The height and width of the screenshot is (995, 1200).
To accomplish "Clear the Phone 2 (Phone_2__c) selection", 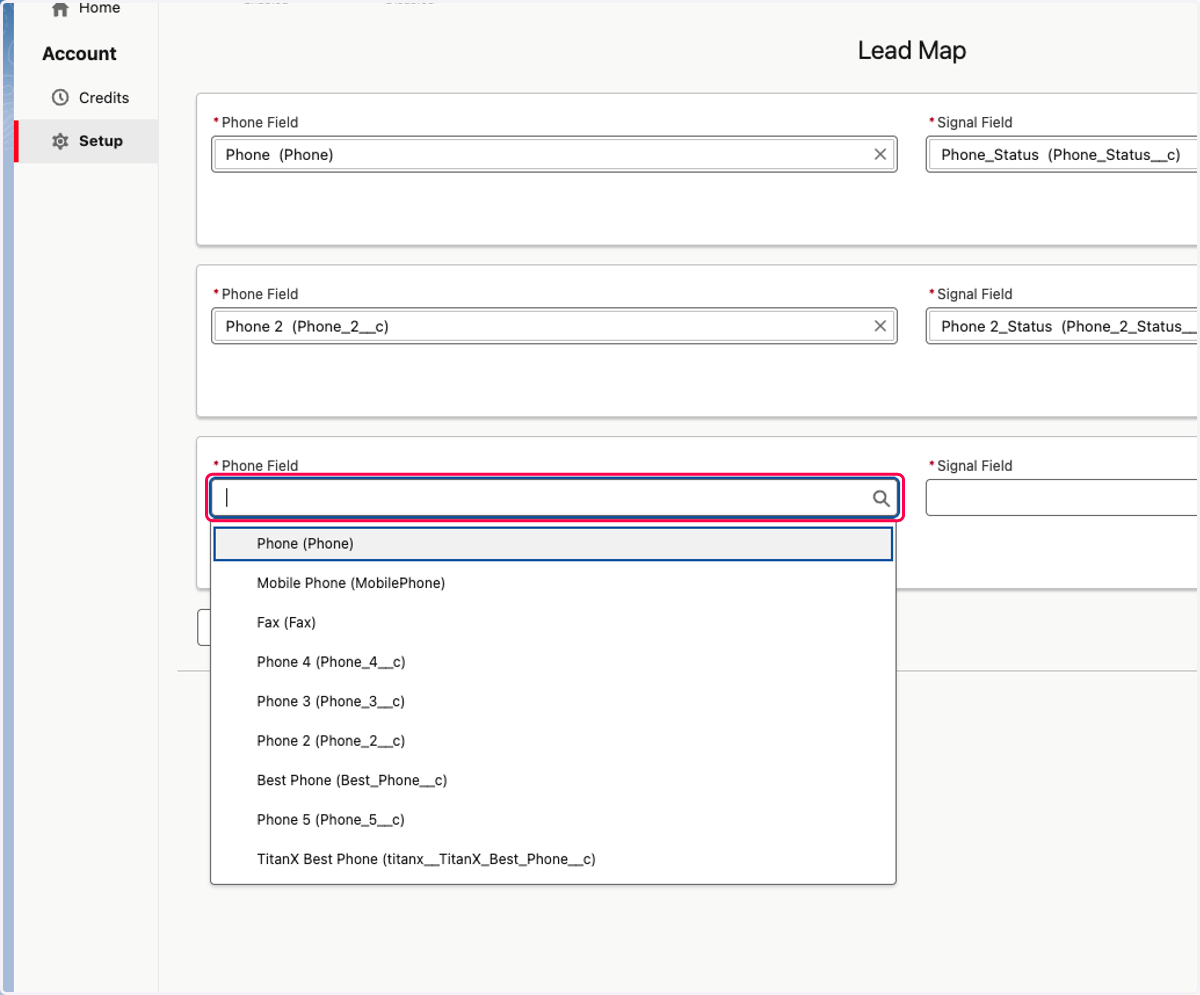I will (x=880, y=326).
